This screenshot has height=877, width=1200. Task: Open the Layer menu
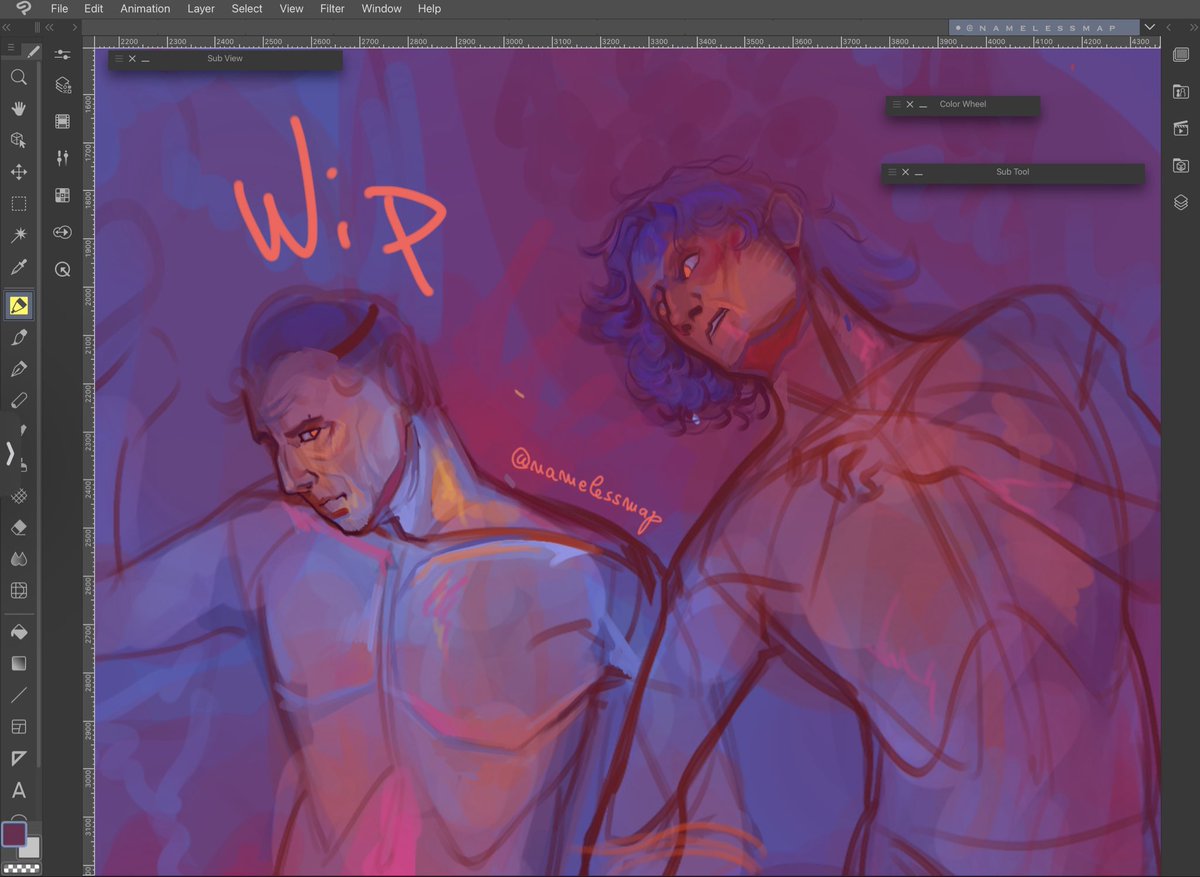point(201,8)
